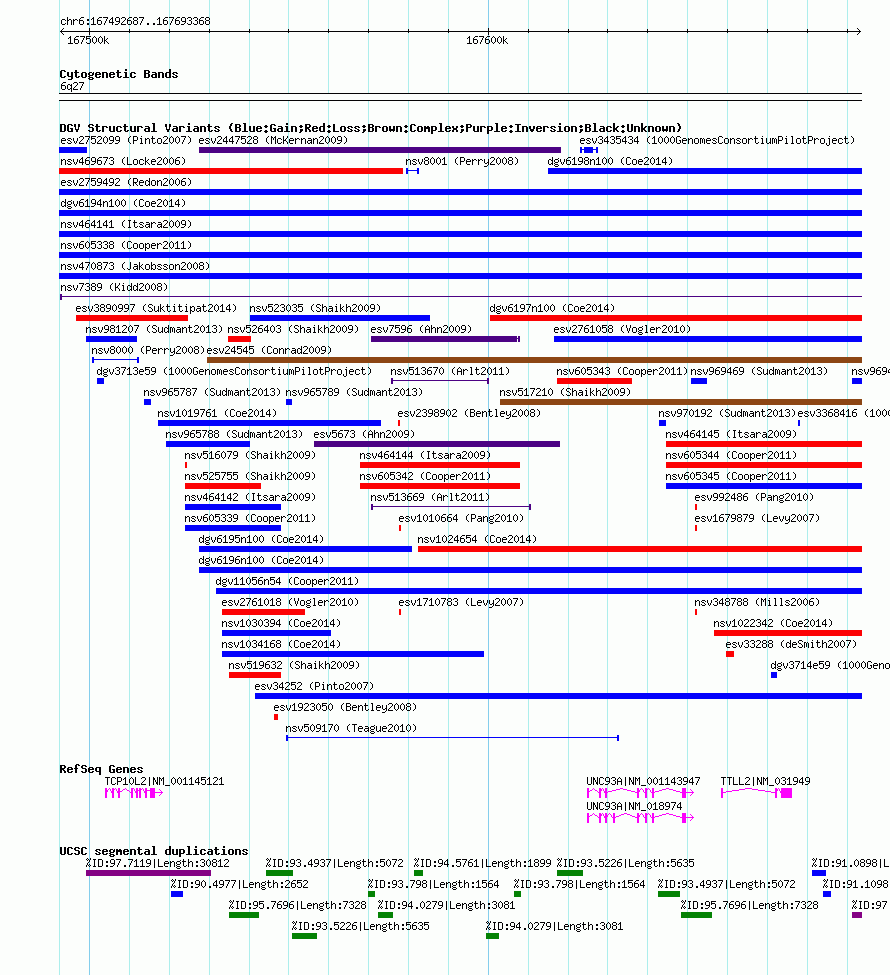Select esv2761058 (Vogler2010) label

(622, 330)
